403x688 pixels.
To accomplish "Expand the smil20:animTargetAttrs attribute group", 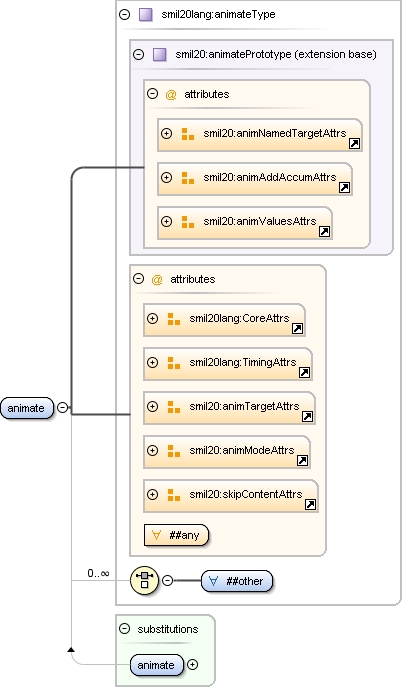I will pos(152,407).
